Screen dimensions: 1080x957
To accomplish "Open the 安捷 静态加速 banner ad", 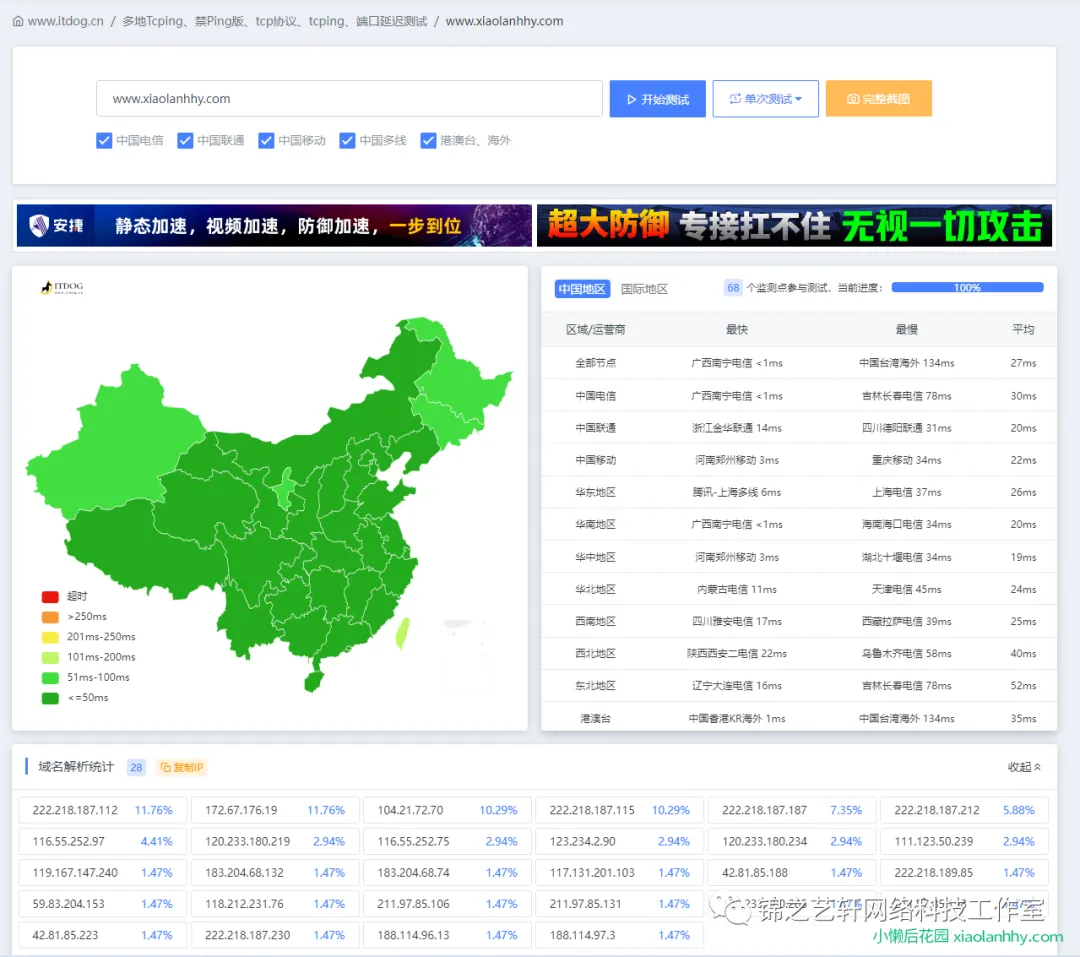I will [274, 225].
